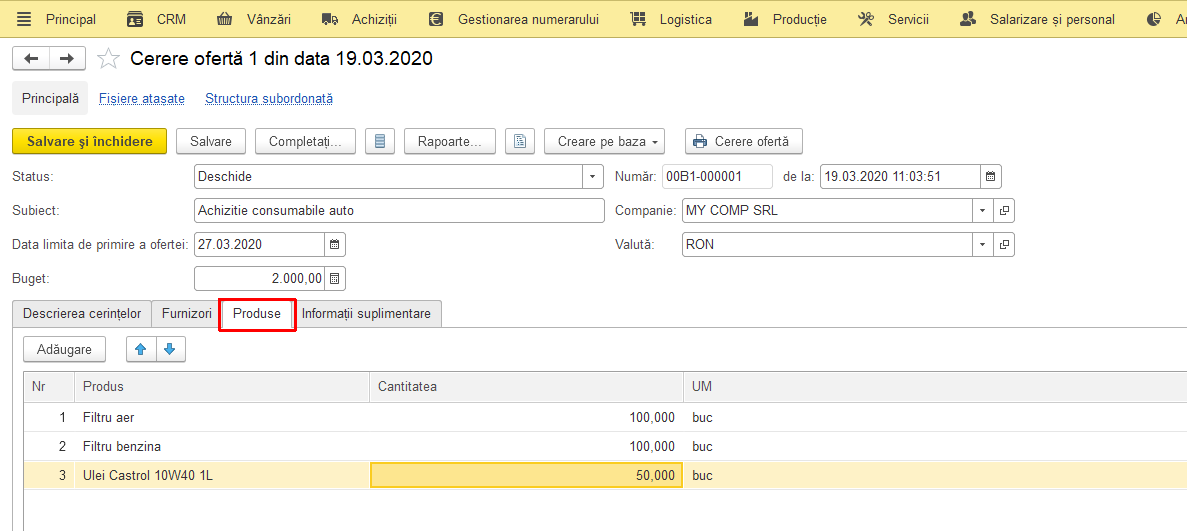Open the hamburger main menu icon
Image resolution: width=1187 pixels, height=531 pixels.
(x=24, y=19)
